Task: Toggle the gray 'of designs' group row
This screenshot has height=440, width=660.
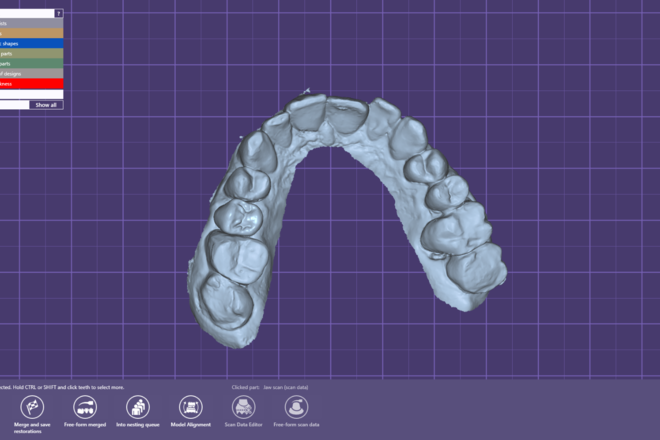Action: [x=32, y=74]
